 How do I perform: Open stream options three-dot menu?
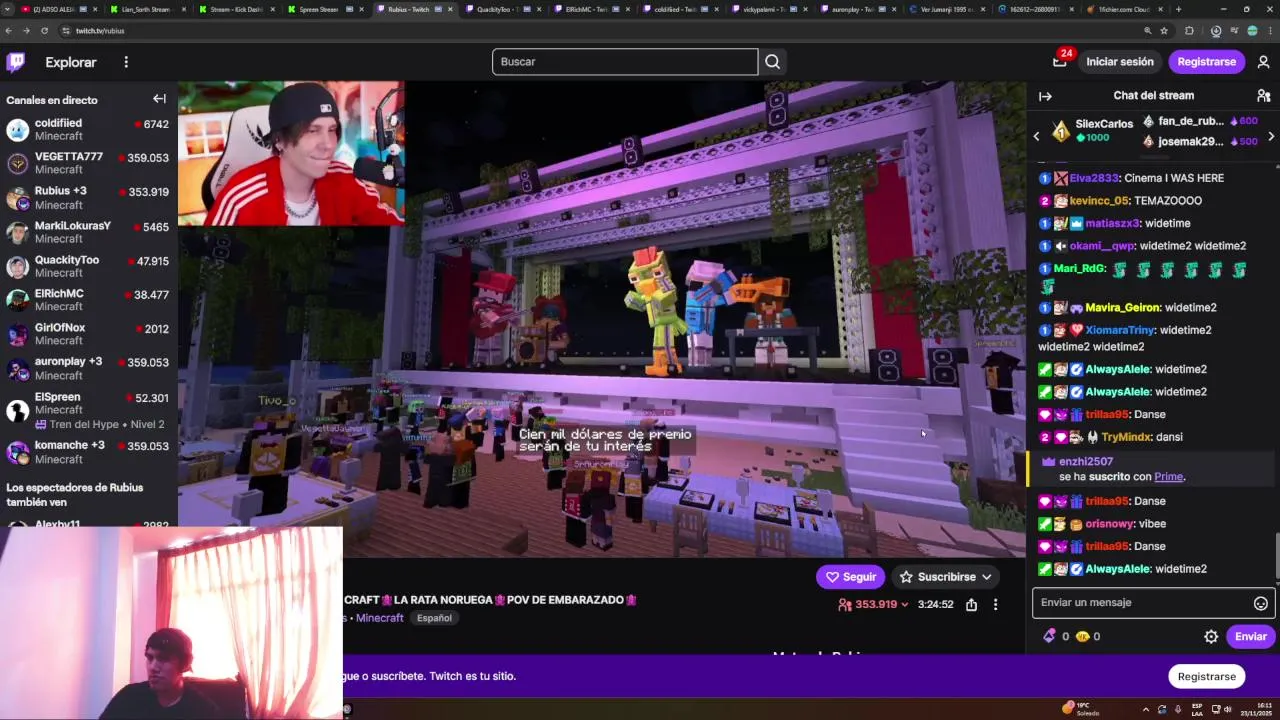(995, 604)
